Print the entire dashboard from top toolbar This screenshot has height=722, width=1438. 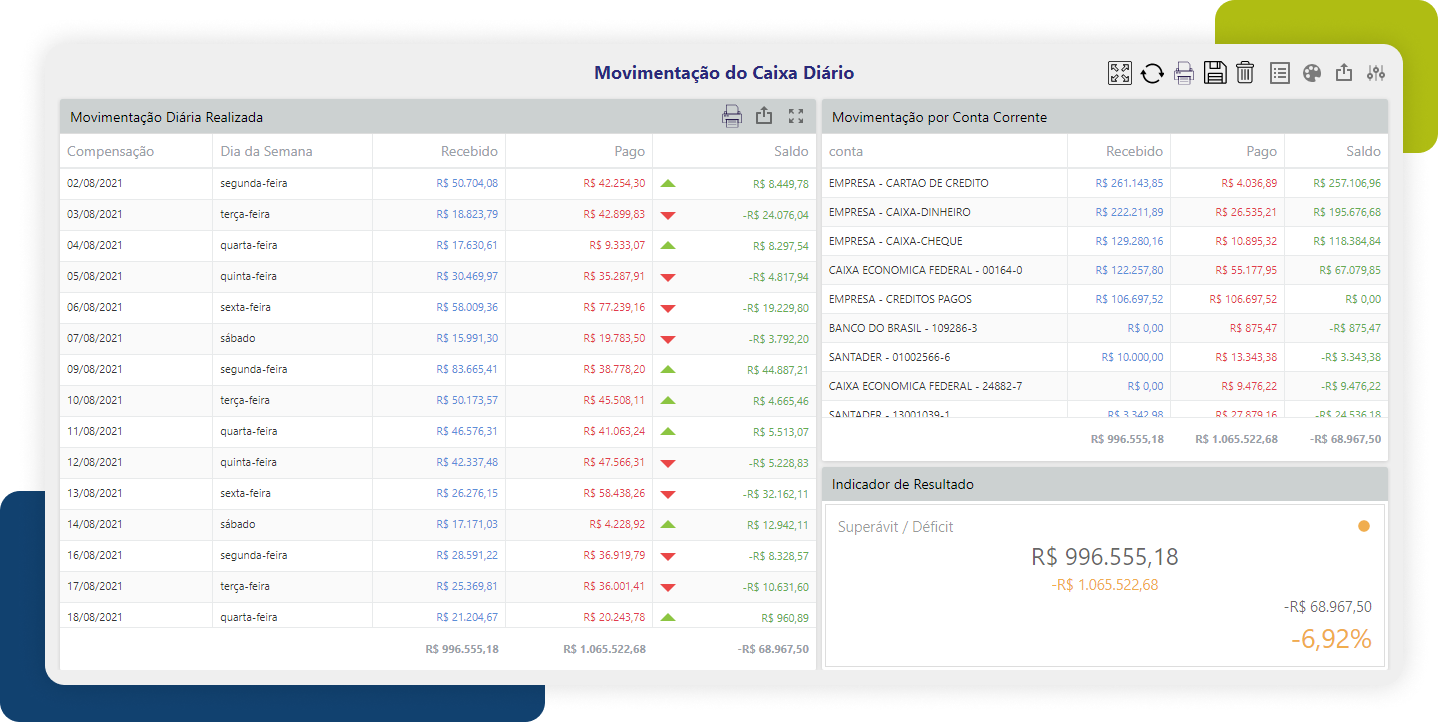coord(1184,73)
